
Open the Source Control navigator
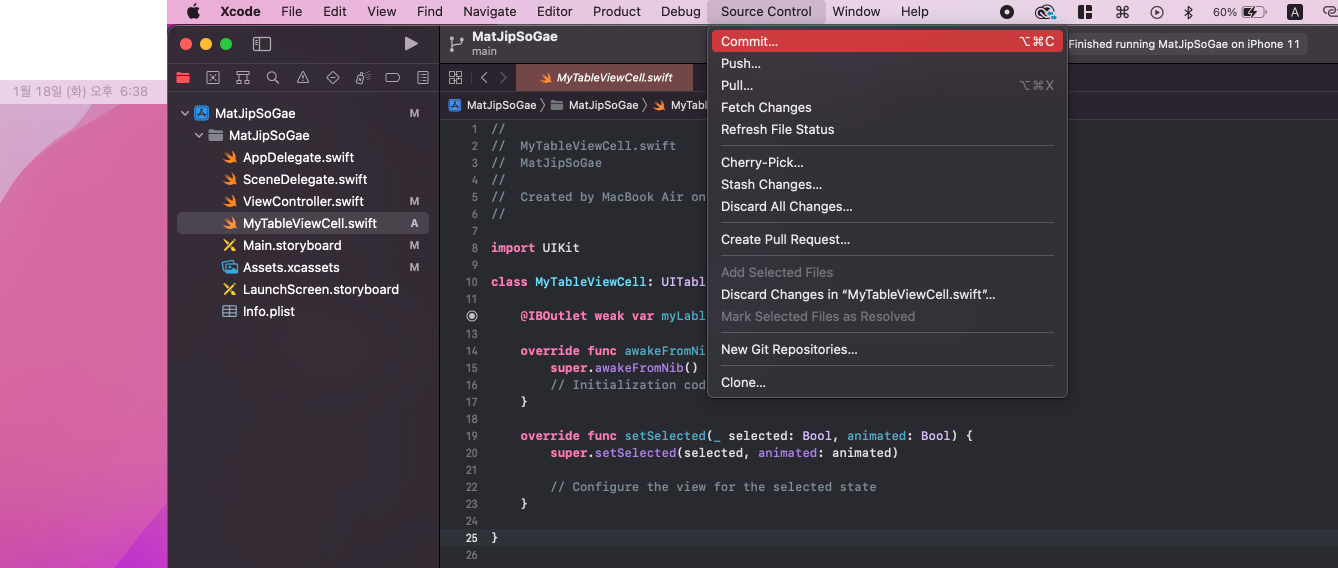point(213,77)
